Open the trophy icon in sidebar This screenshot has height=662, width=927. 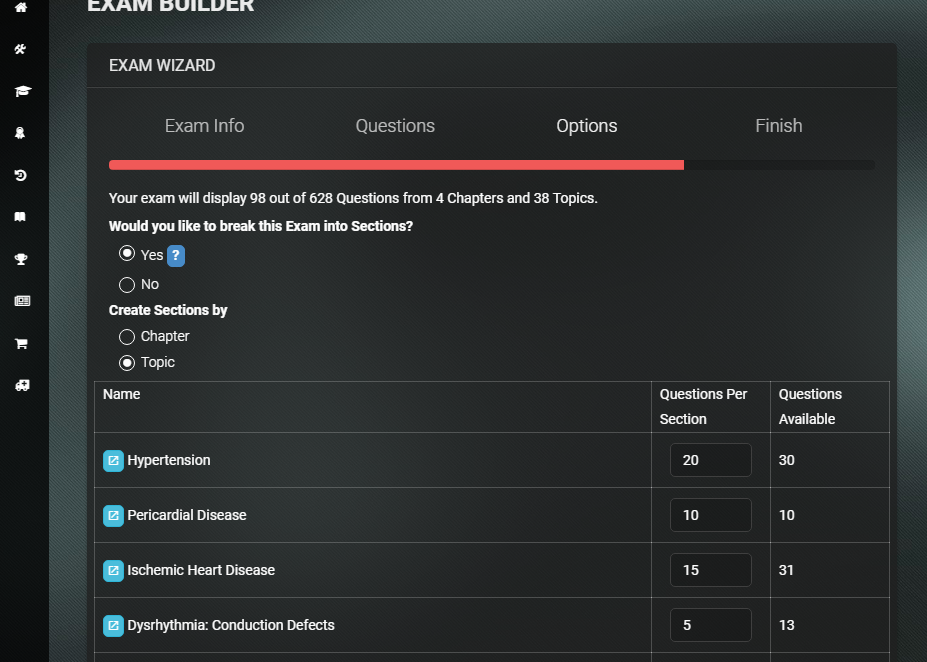tap(21, 259)
